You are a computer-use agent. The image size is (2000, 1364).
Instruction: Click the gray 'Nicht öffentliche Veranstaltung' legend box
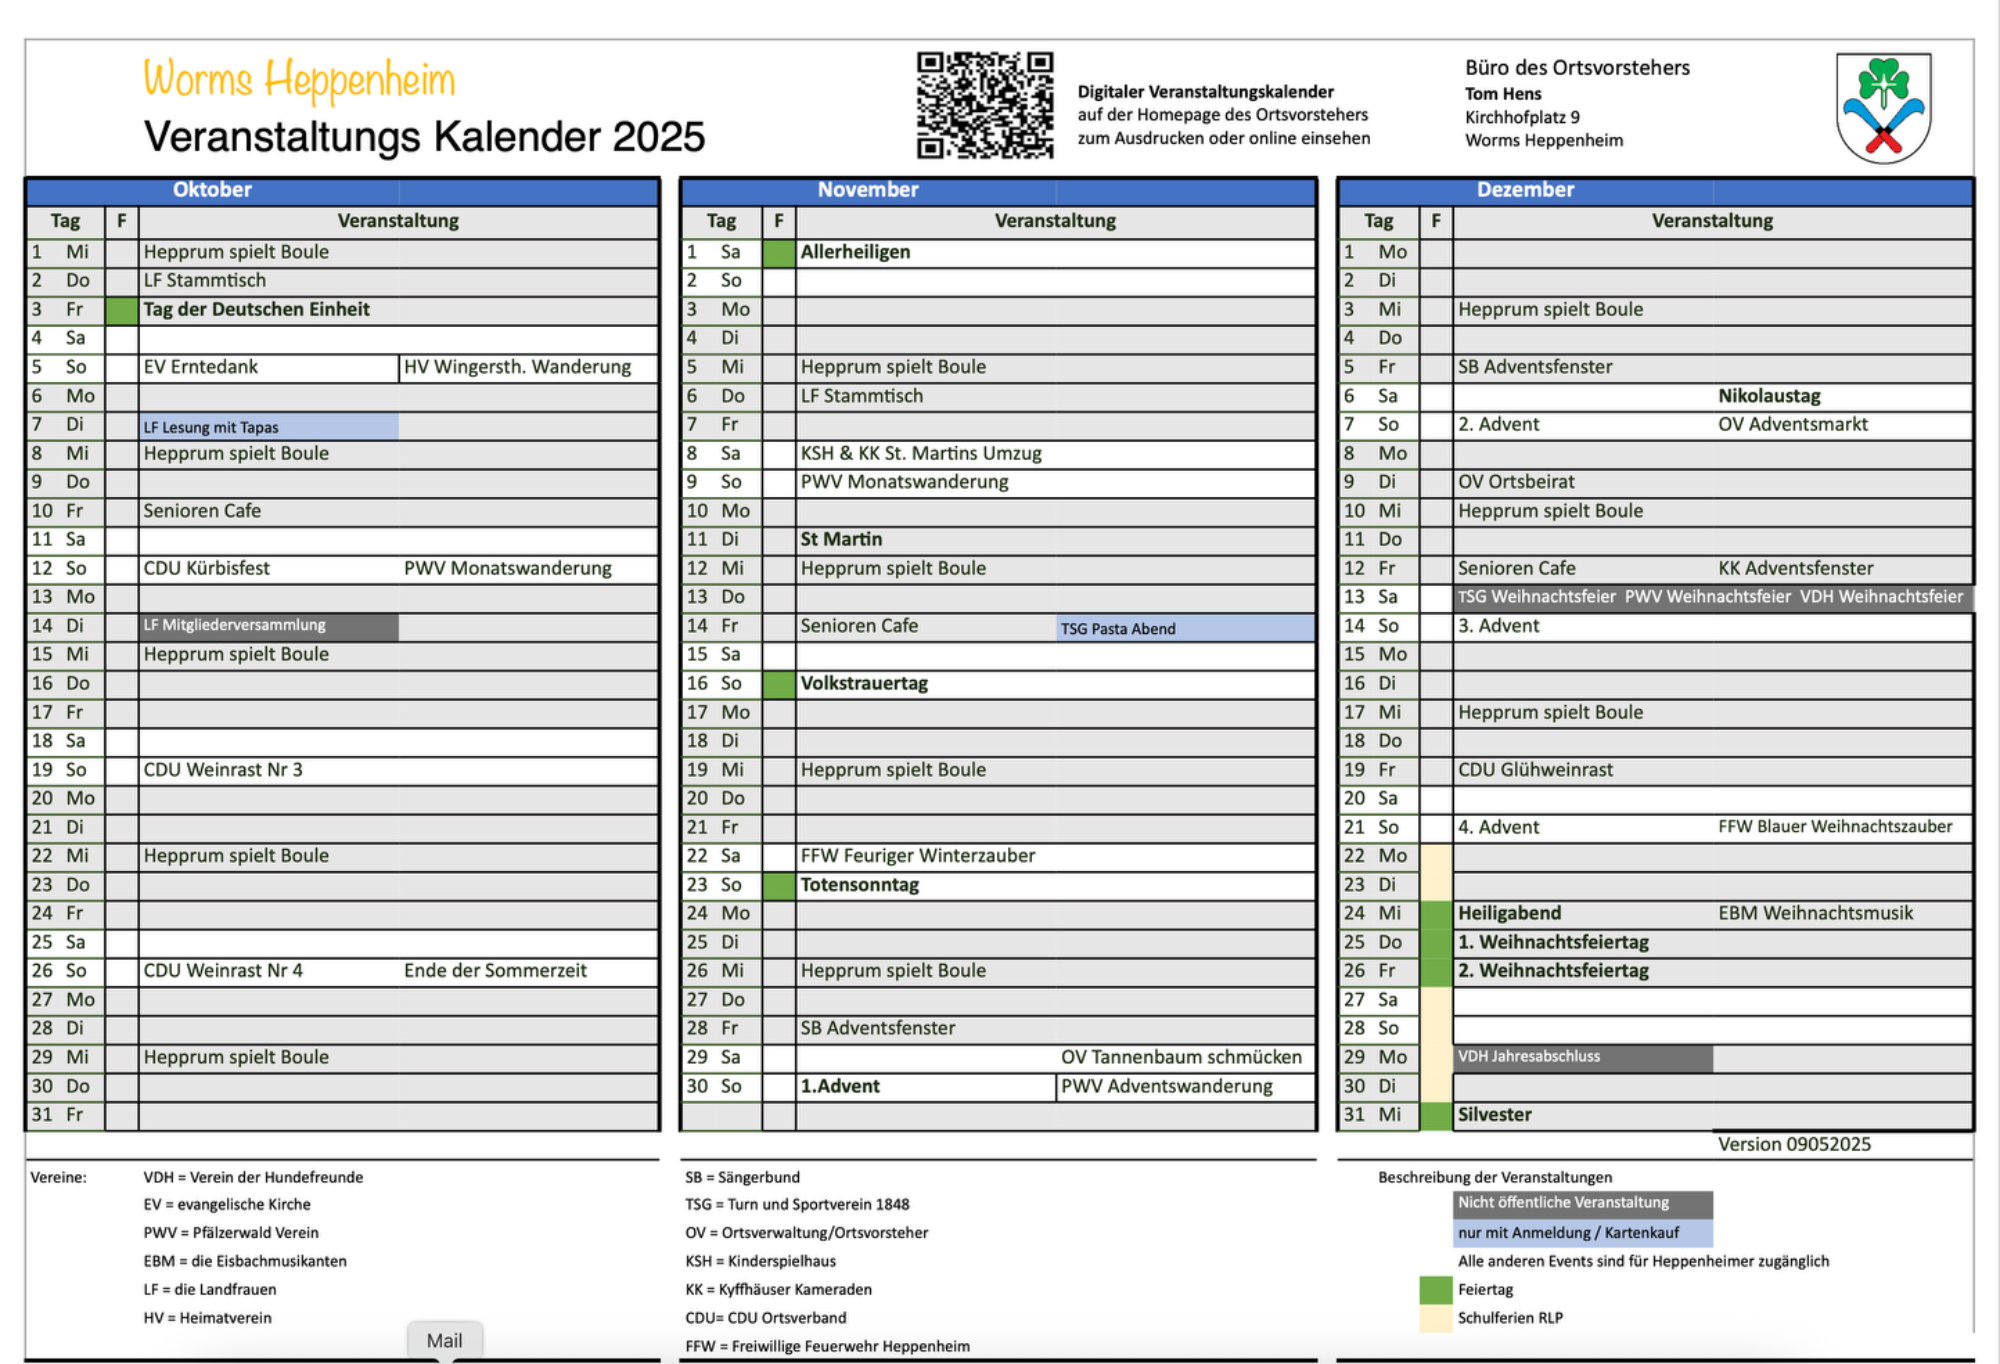coord(1583,1203)
